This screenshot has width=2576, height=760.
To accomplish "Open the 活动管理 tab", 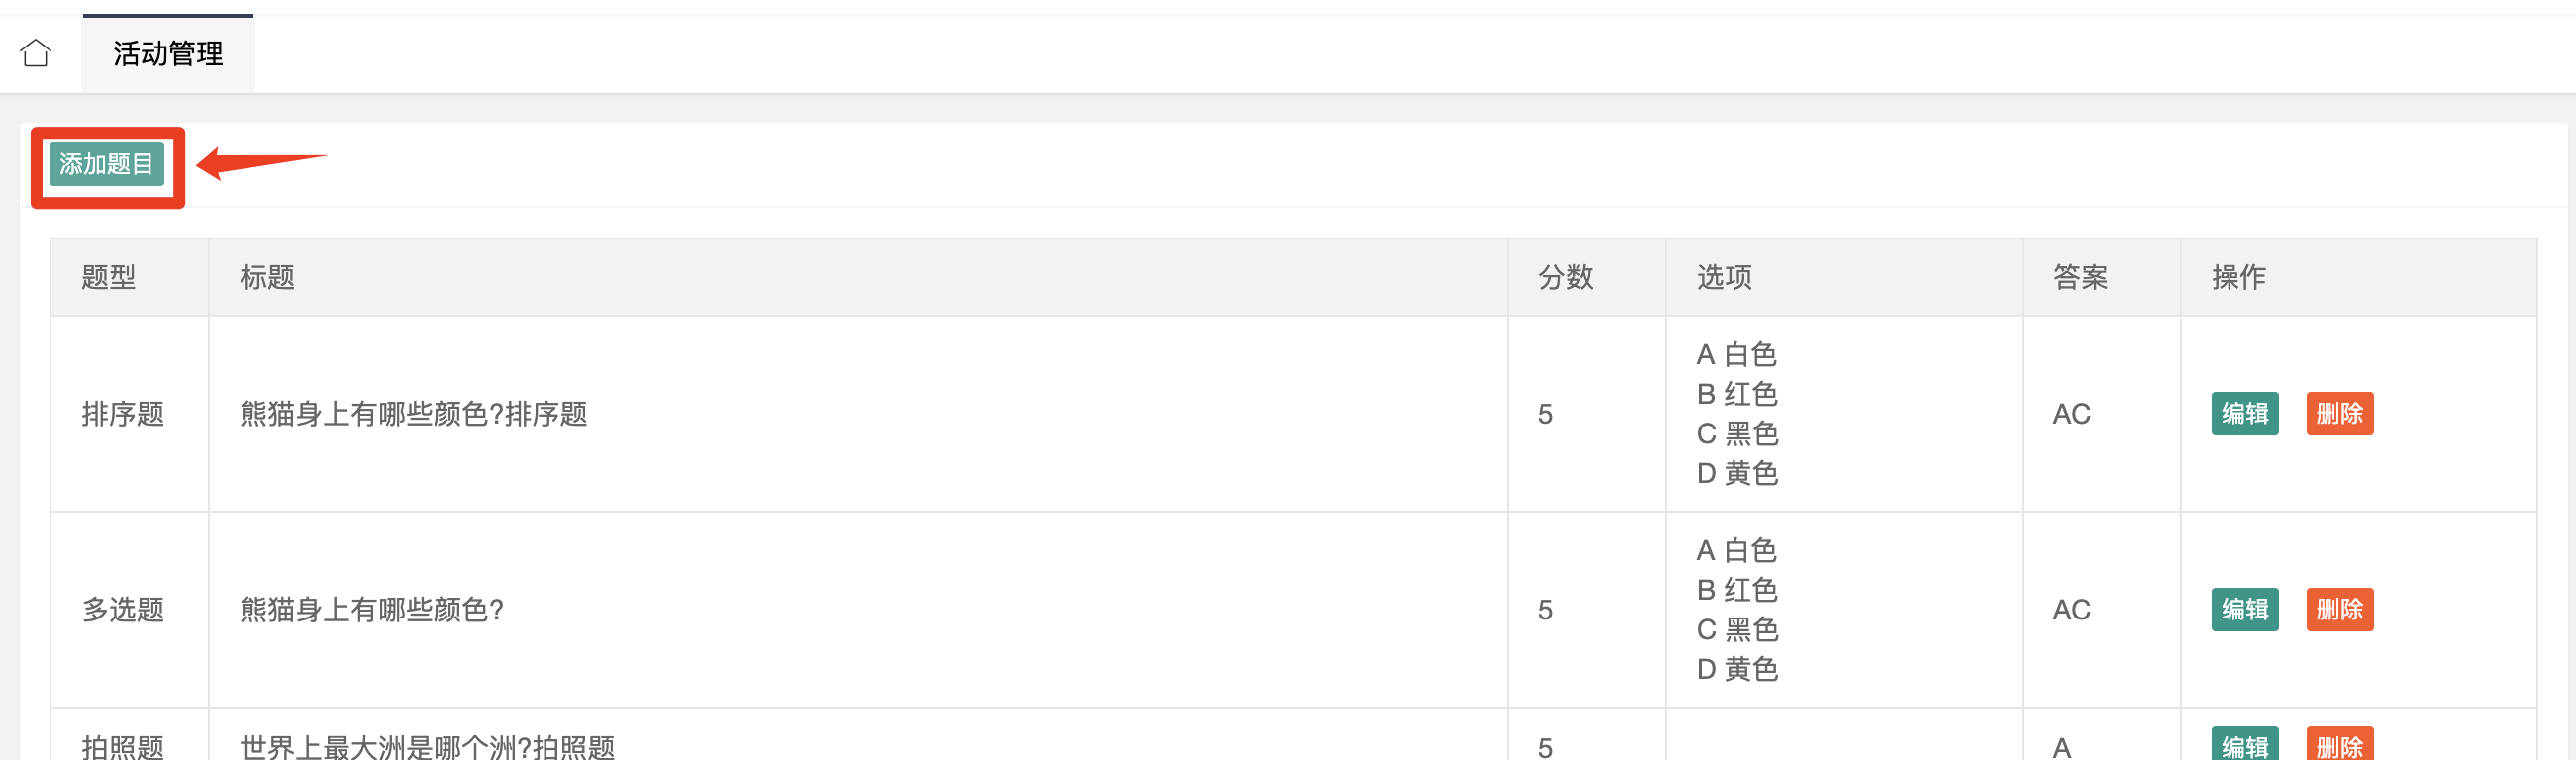I will point(168,54).
